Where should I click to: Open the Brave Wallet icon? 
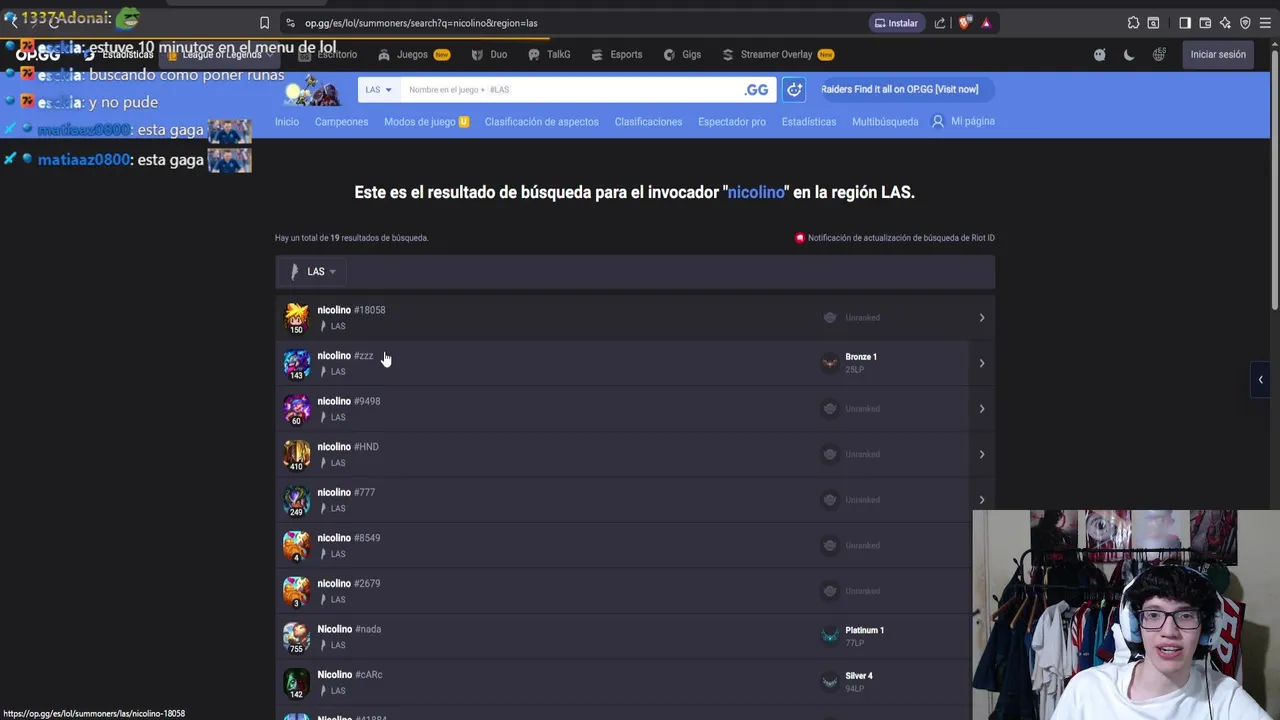point(1205,23)
